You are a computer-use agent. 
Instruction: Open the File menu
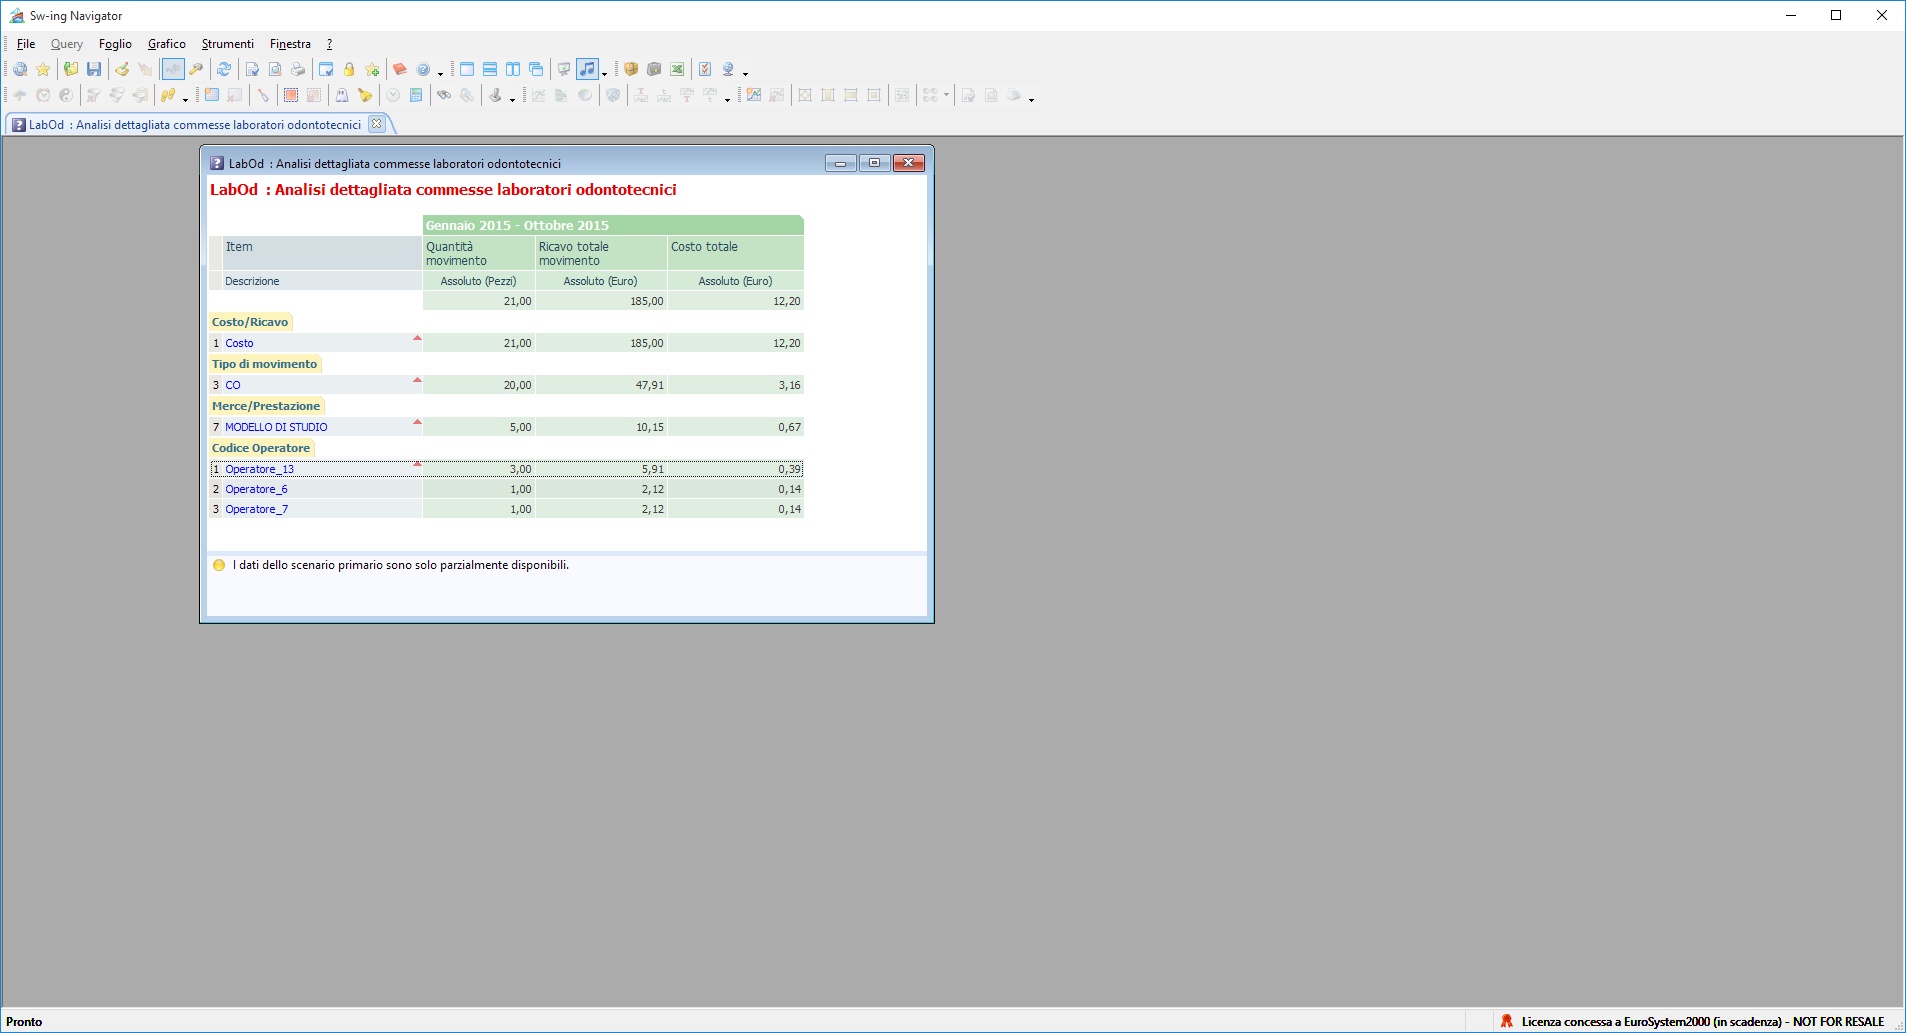click(26, 44)
